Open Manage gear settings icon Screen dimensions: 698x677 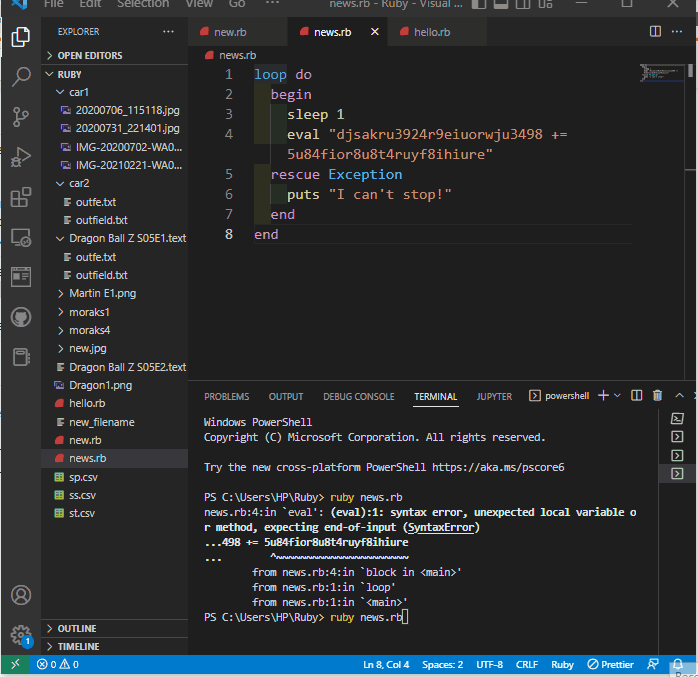pos(20,634)
